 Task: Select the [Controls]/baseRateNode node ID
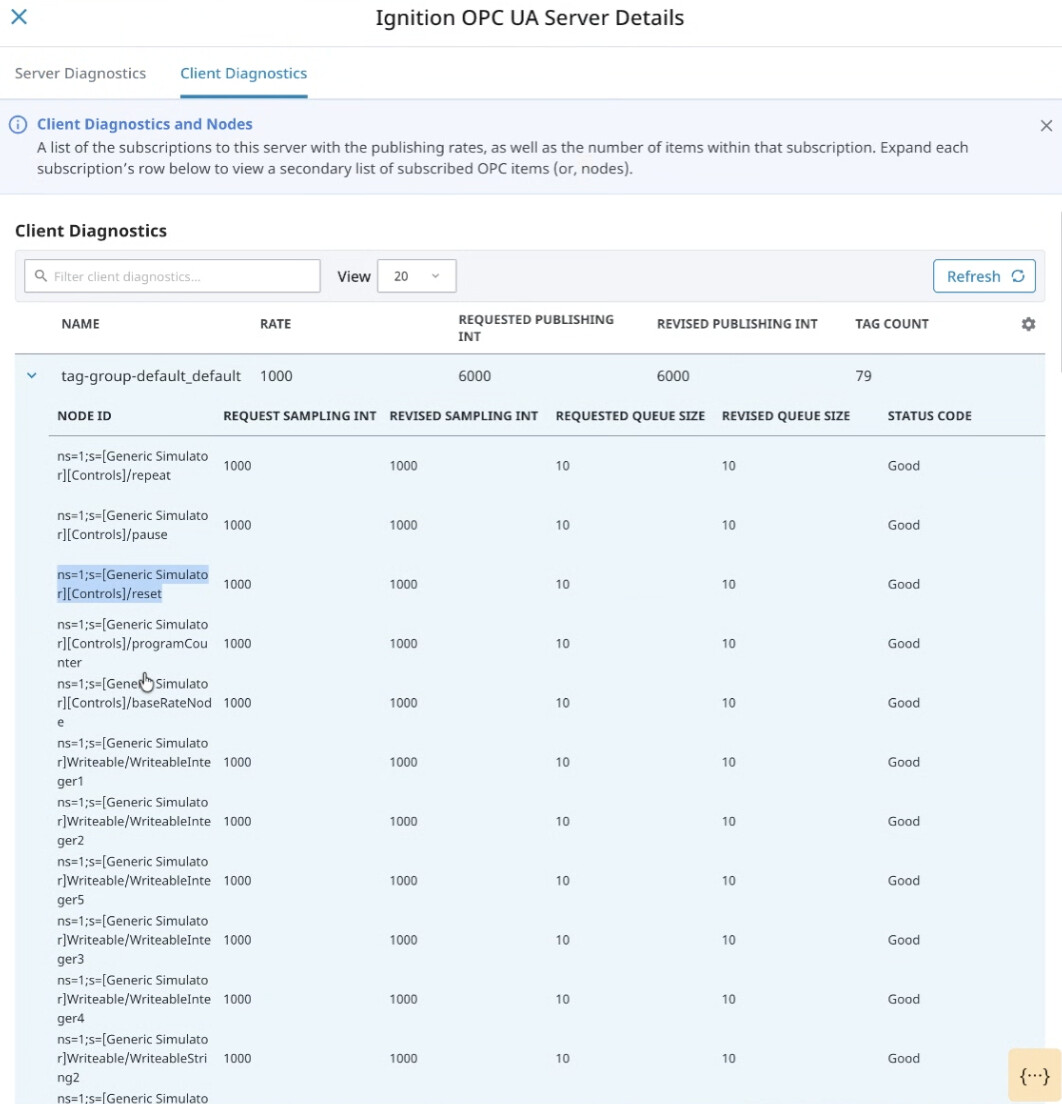pyautogui.click(x=135, y=703)
